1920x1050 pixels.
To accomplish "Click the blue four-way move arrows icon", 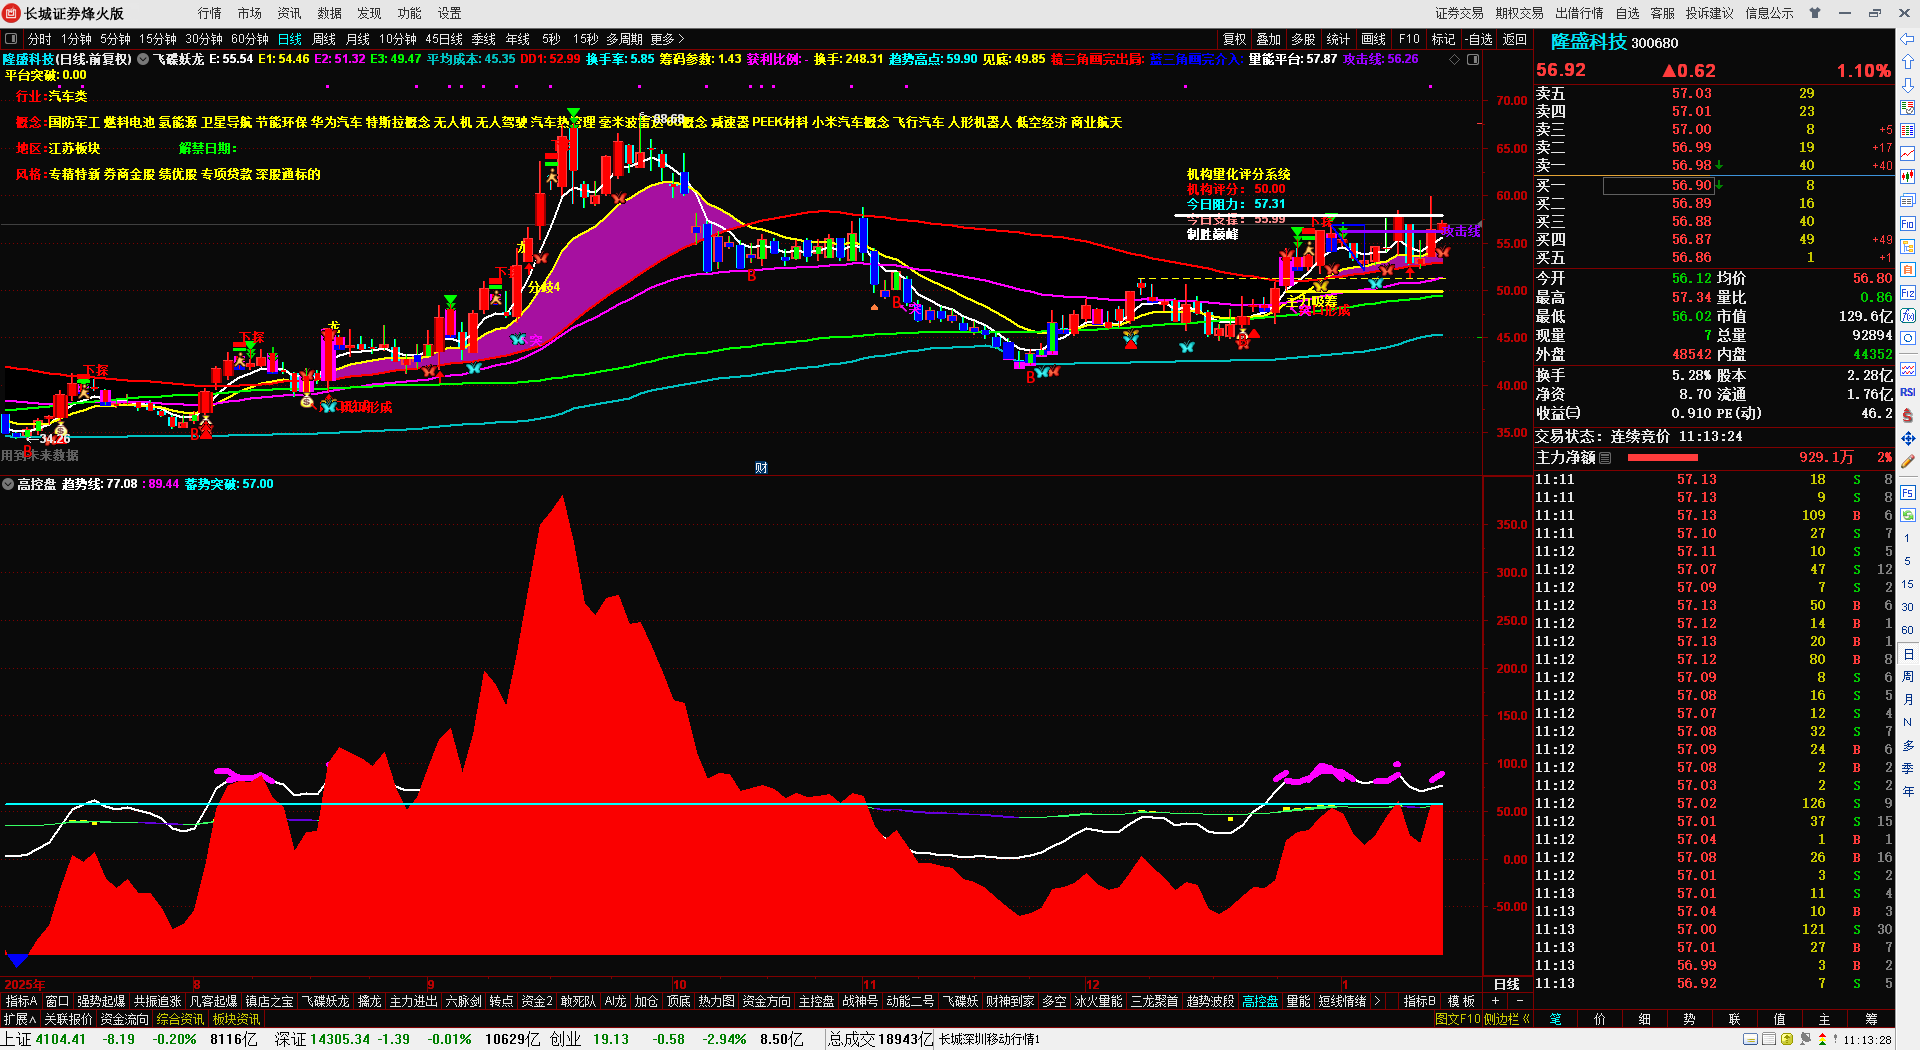I will 1907,438.
